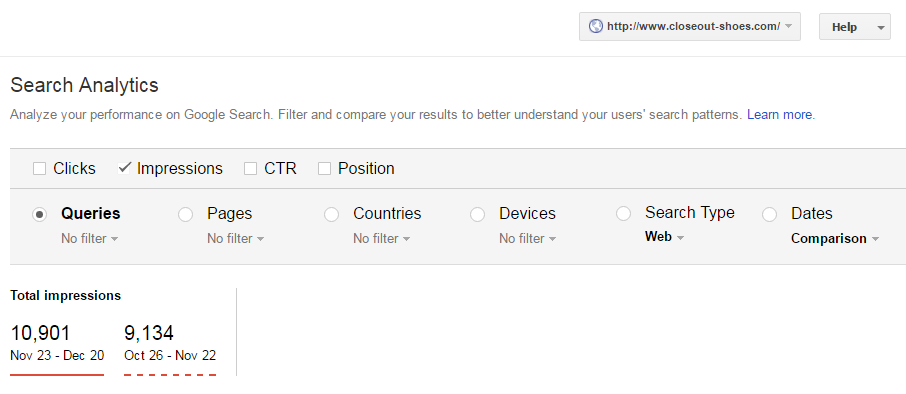Image resolution: width=906 pixels, height=394 pixels.
Task: Open the Help dropdown arrow
Action: (x=881, y=27)
